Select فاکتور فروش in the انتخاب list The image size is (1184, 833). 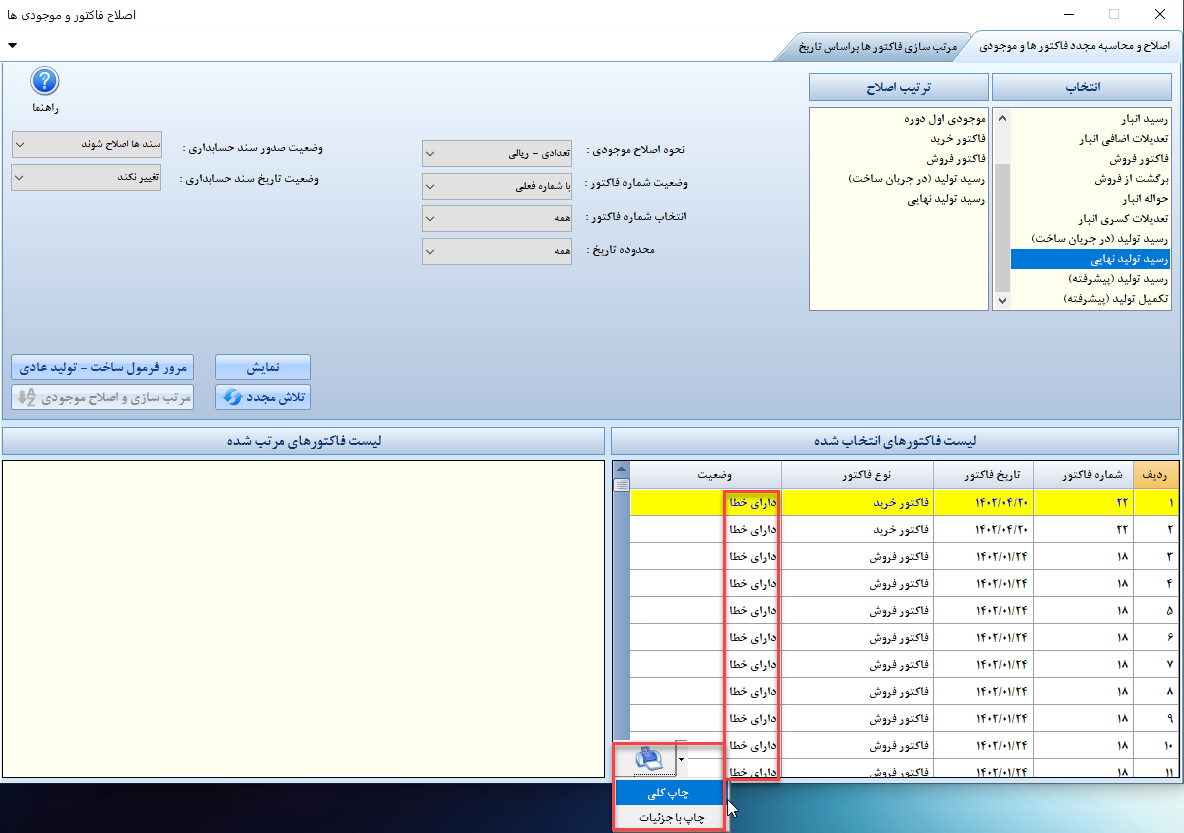(1090, 159)
